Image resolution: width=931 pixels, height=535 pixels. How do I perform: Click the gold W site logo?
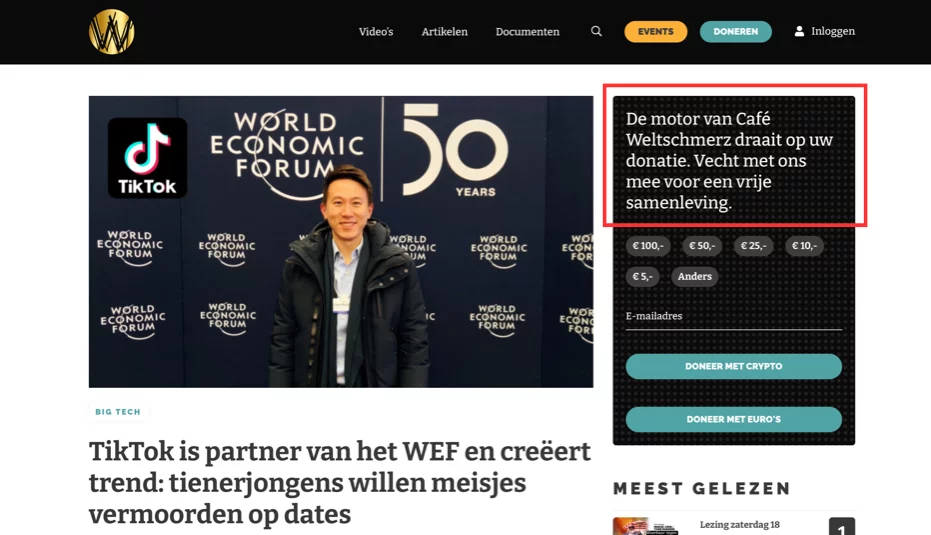tap(112, 32)
